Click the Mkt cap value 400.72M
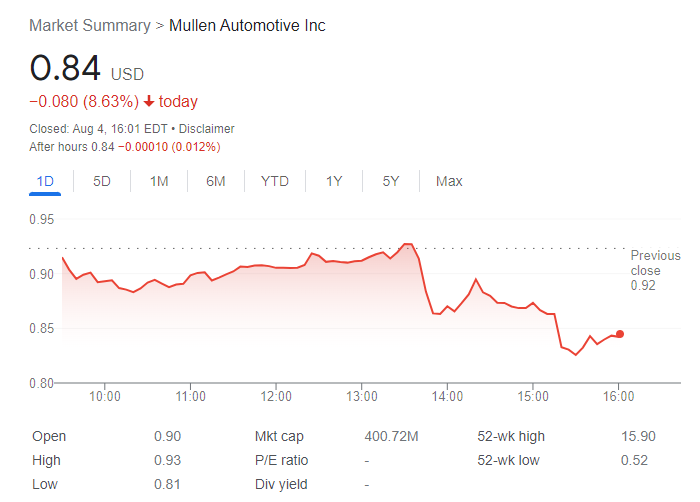Viewport: 700px width, 502px height. pos(391,437)
